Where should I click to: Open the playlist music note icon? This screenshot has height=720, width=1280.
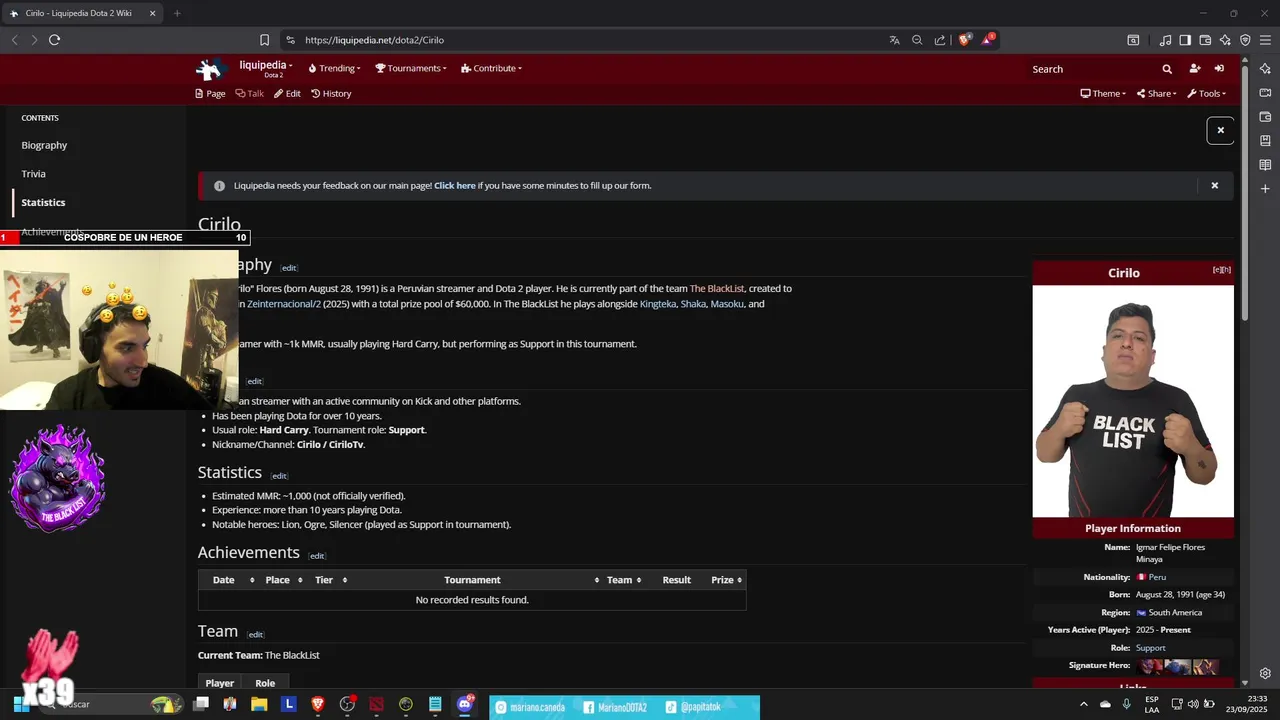1165,40
